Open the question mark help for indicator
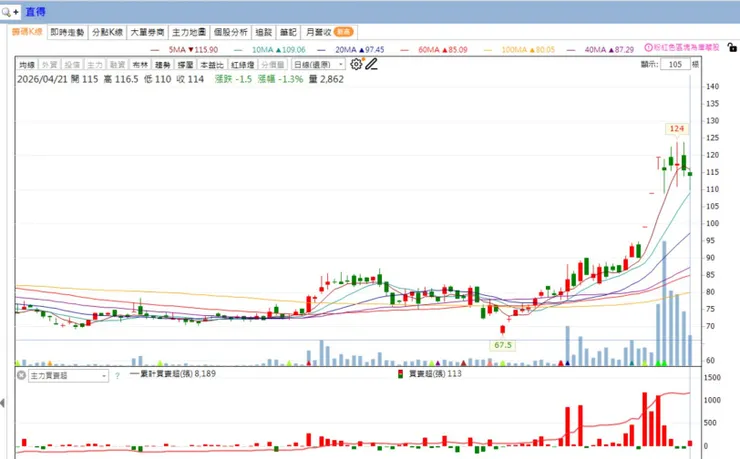The image size is (740, 459). pos(117,376)
